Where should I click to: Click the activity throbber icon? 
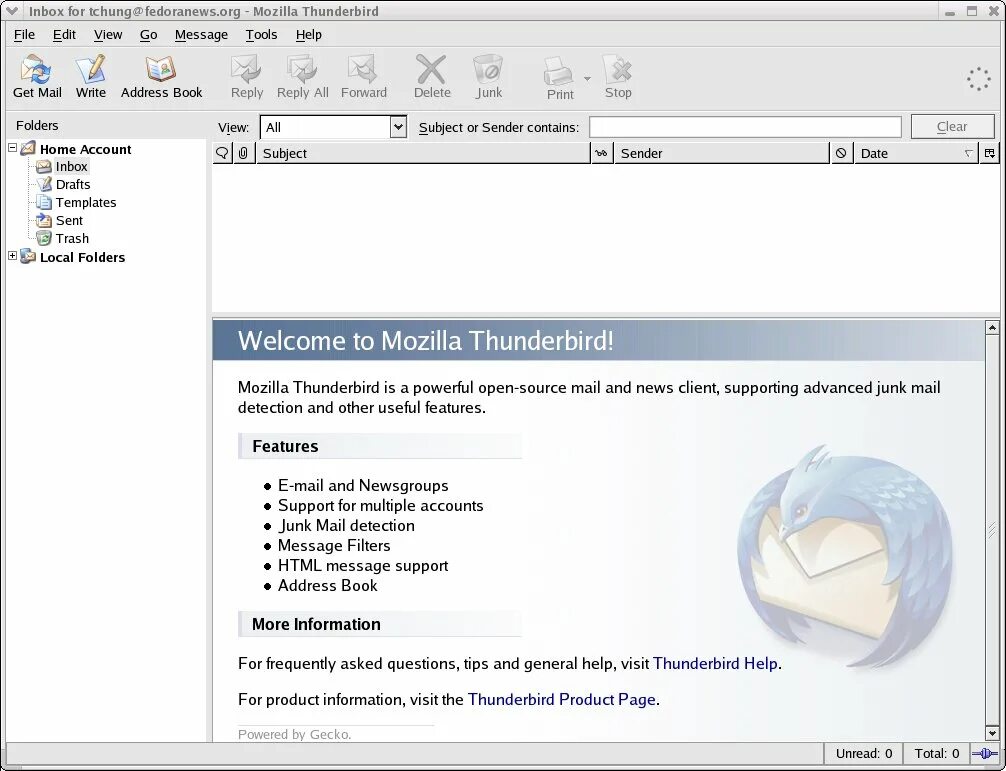tap(979, 79)
